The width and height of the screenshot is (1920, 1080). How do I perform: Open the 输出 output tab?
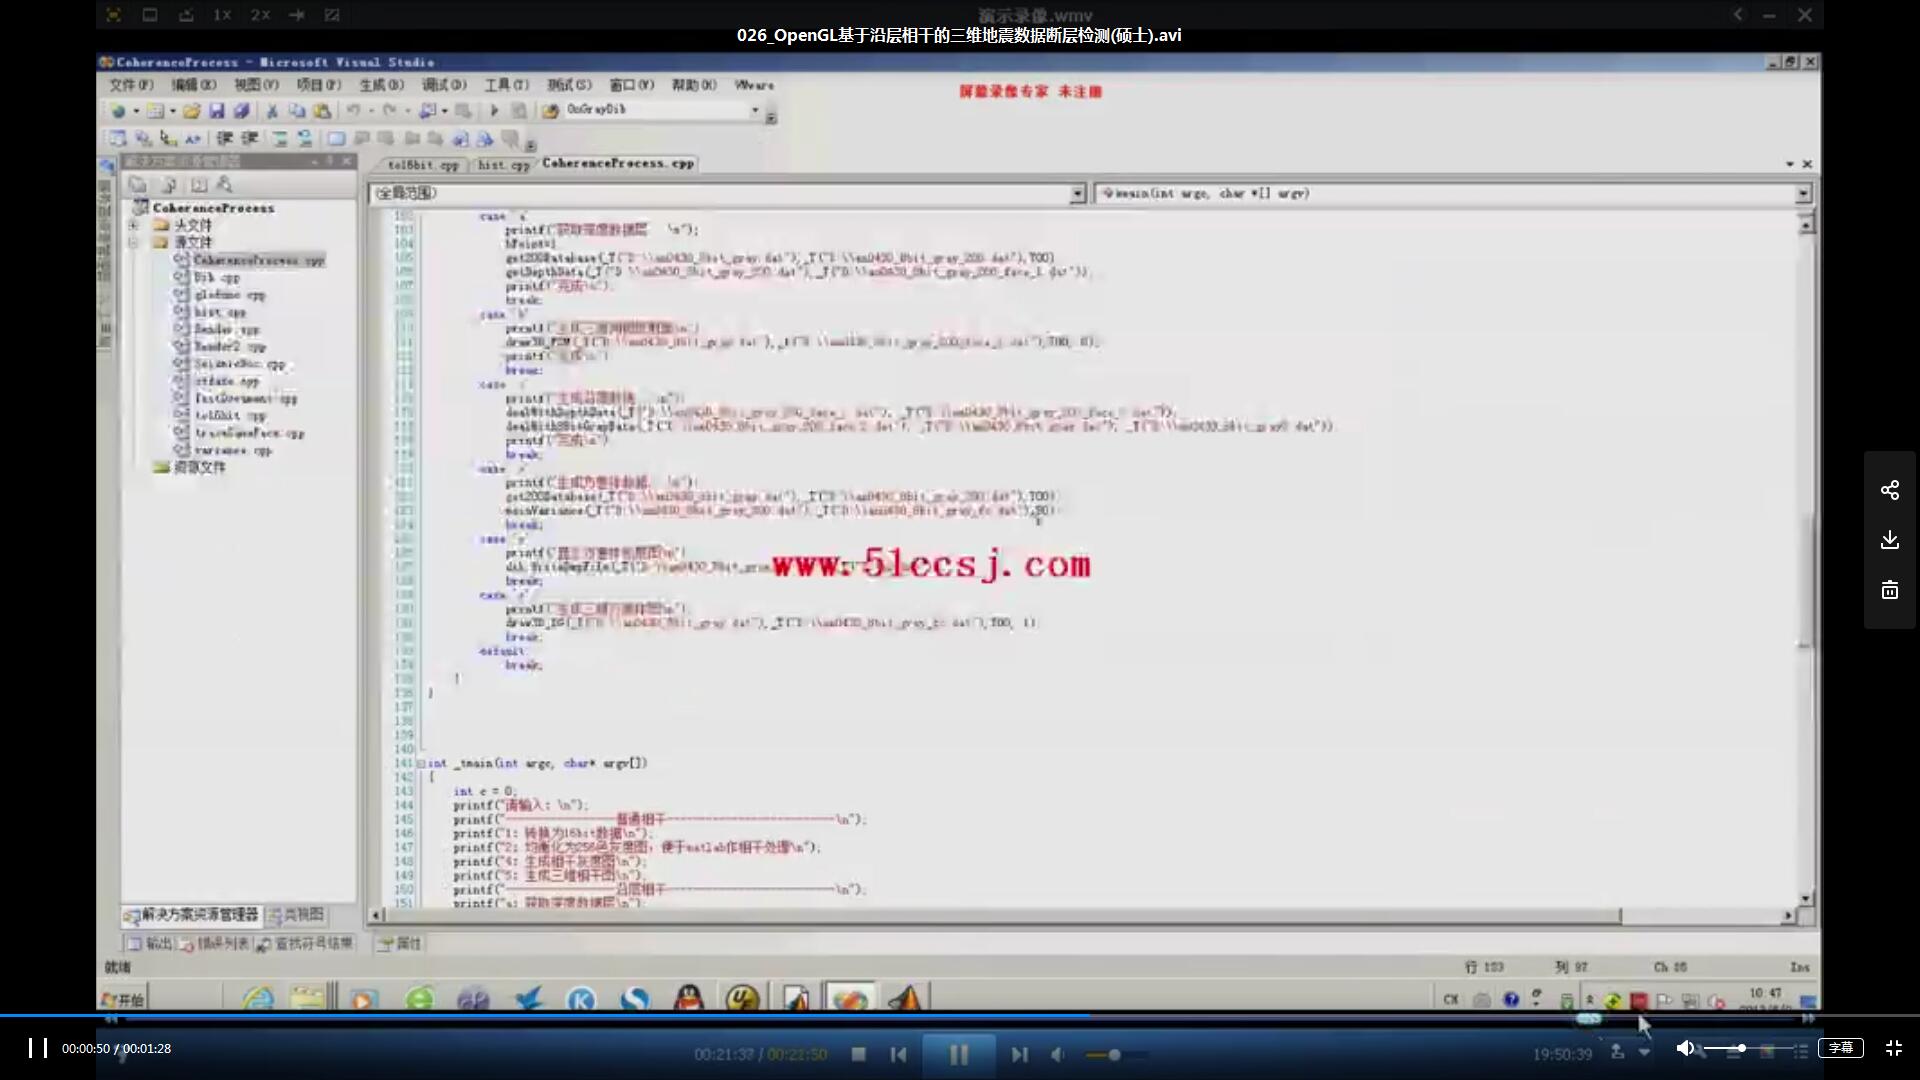click(x=150, y=943)
